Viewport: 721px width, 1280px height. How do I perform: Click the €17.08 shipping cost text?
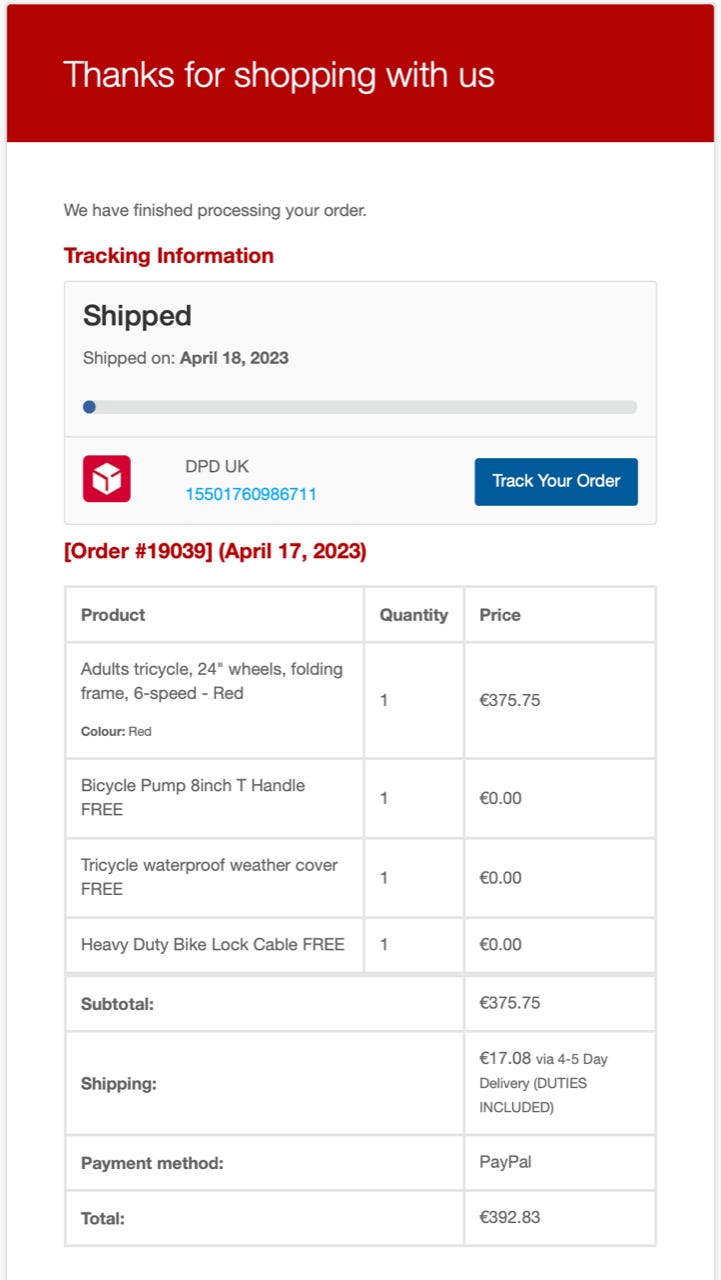(x=505, y=1058)
